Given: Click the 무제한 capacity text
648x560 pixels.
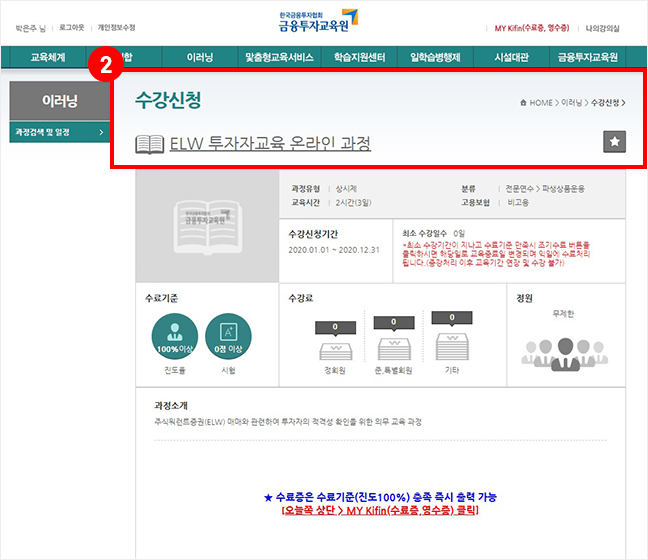Looking at the screenshot, I should pos(563,314).
